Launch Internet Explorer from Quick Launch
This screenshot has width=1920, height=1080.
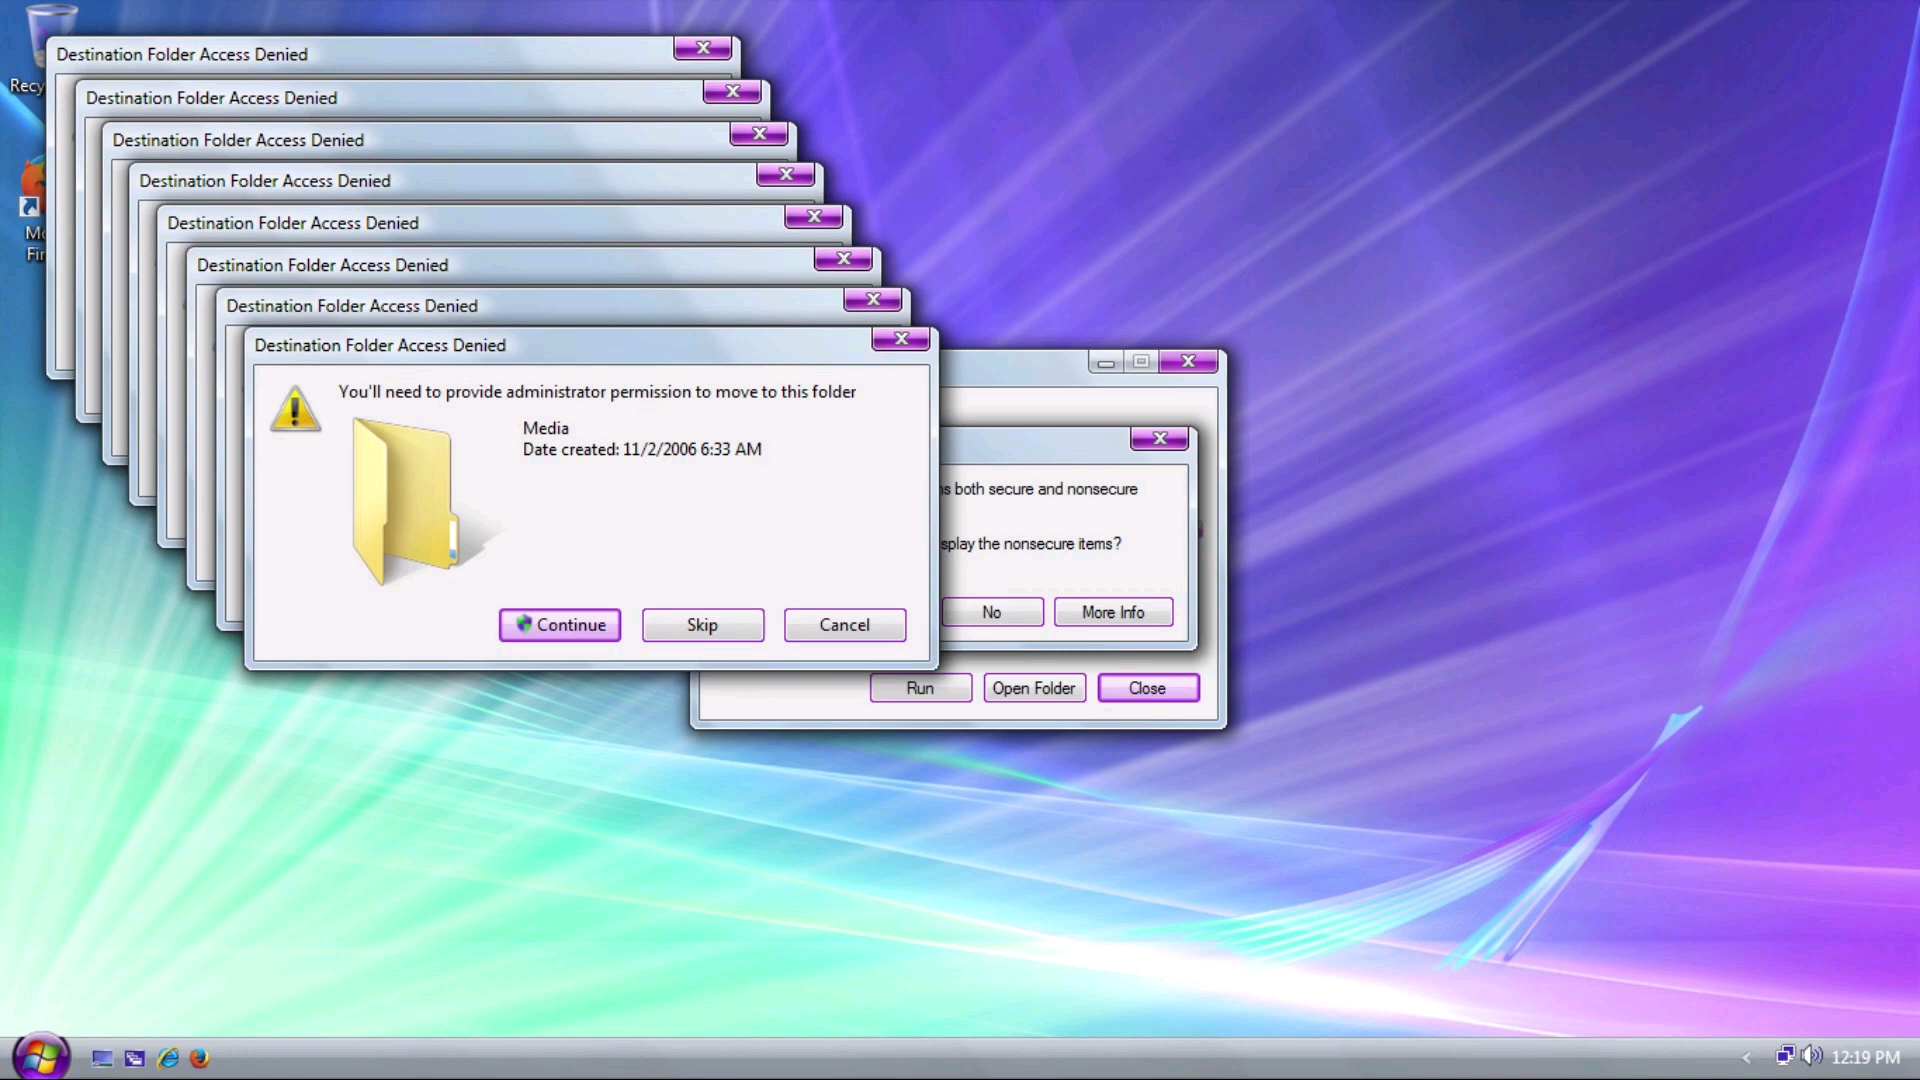click(x=168, y=1058)
